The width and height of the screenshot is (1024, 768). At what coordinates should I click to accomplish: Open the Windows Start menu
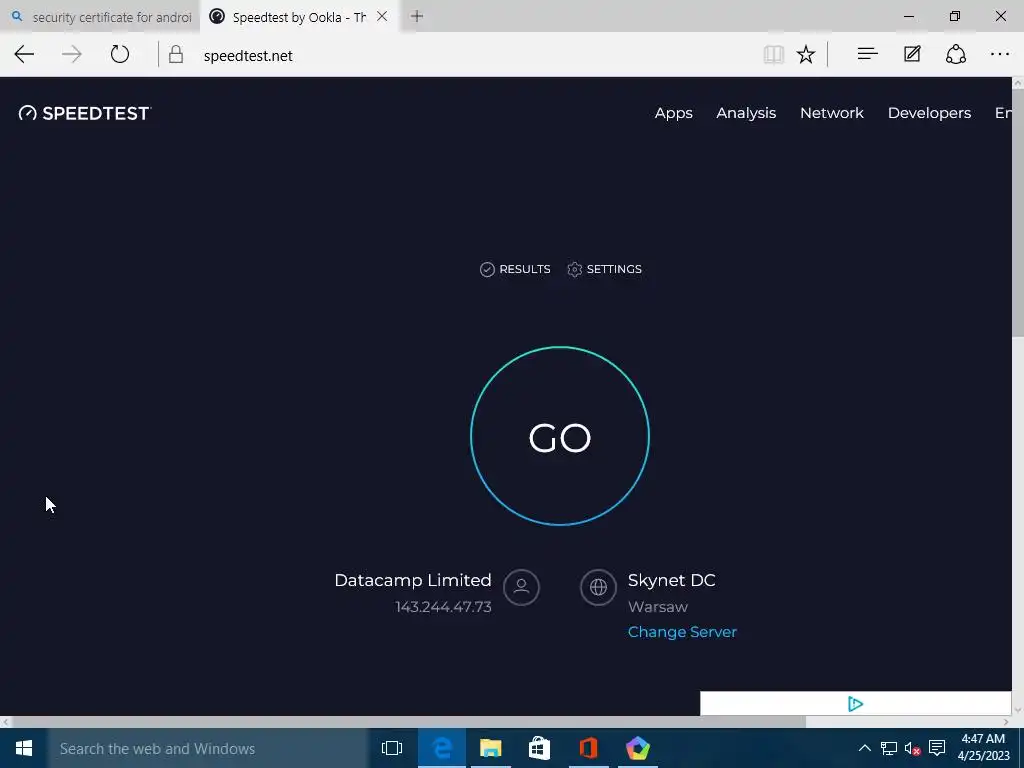click(24, 748)
